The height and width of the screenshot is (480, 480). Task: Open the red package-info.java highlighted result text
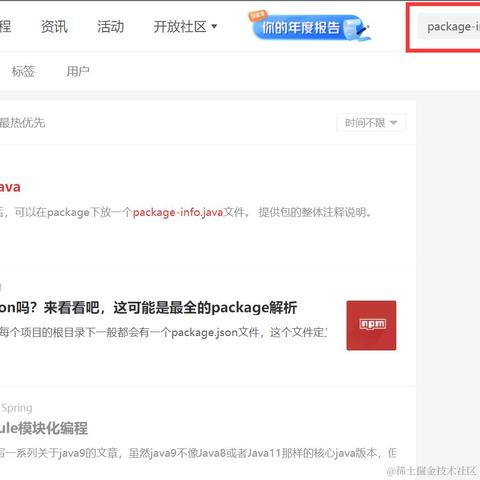pos(178,212)
